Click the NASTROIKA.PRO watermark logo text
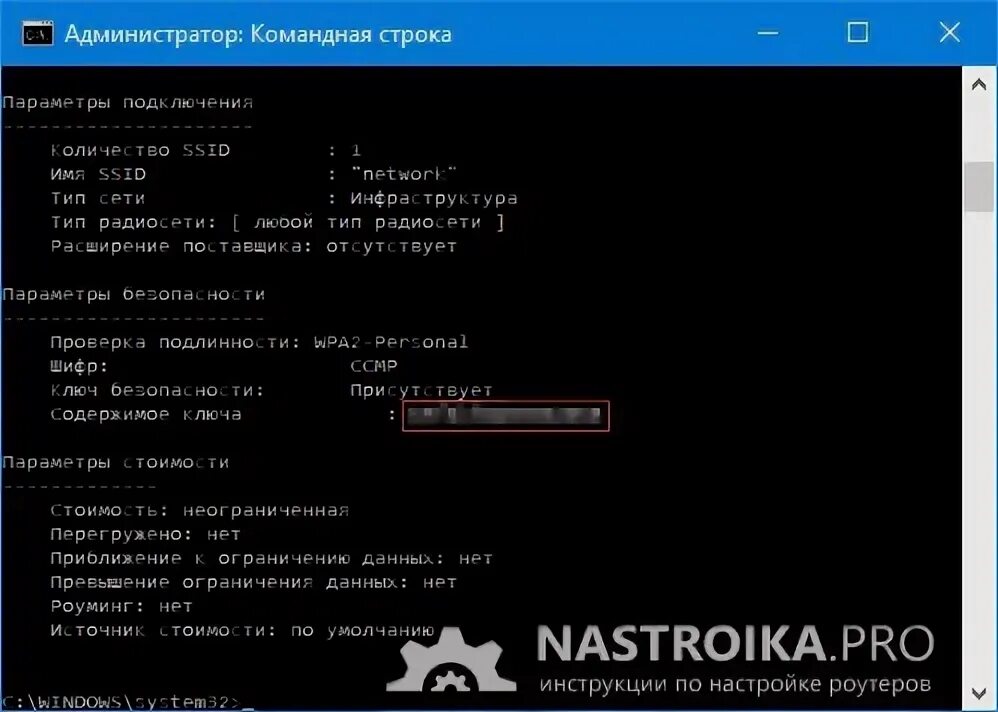 point(734,643)
